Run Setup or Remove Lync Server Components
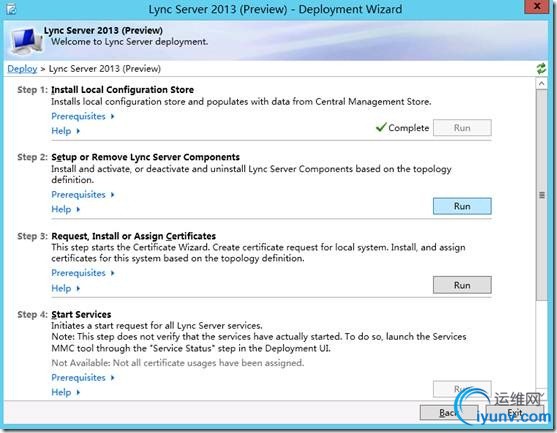 [x=462, y=206]
